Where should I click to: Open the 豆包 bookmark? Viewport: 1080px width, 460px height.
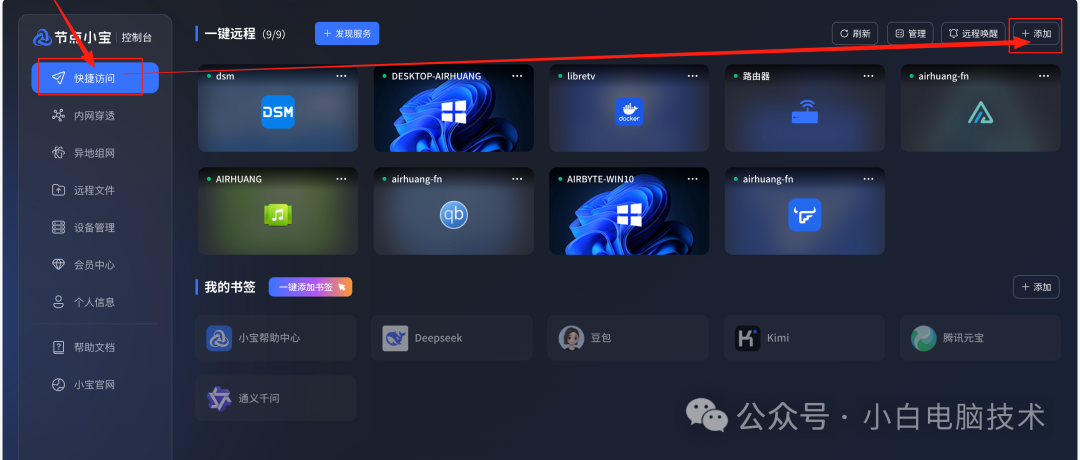627,338
